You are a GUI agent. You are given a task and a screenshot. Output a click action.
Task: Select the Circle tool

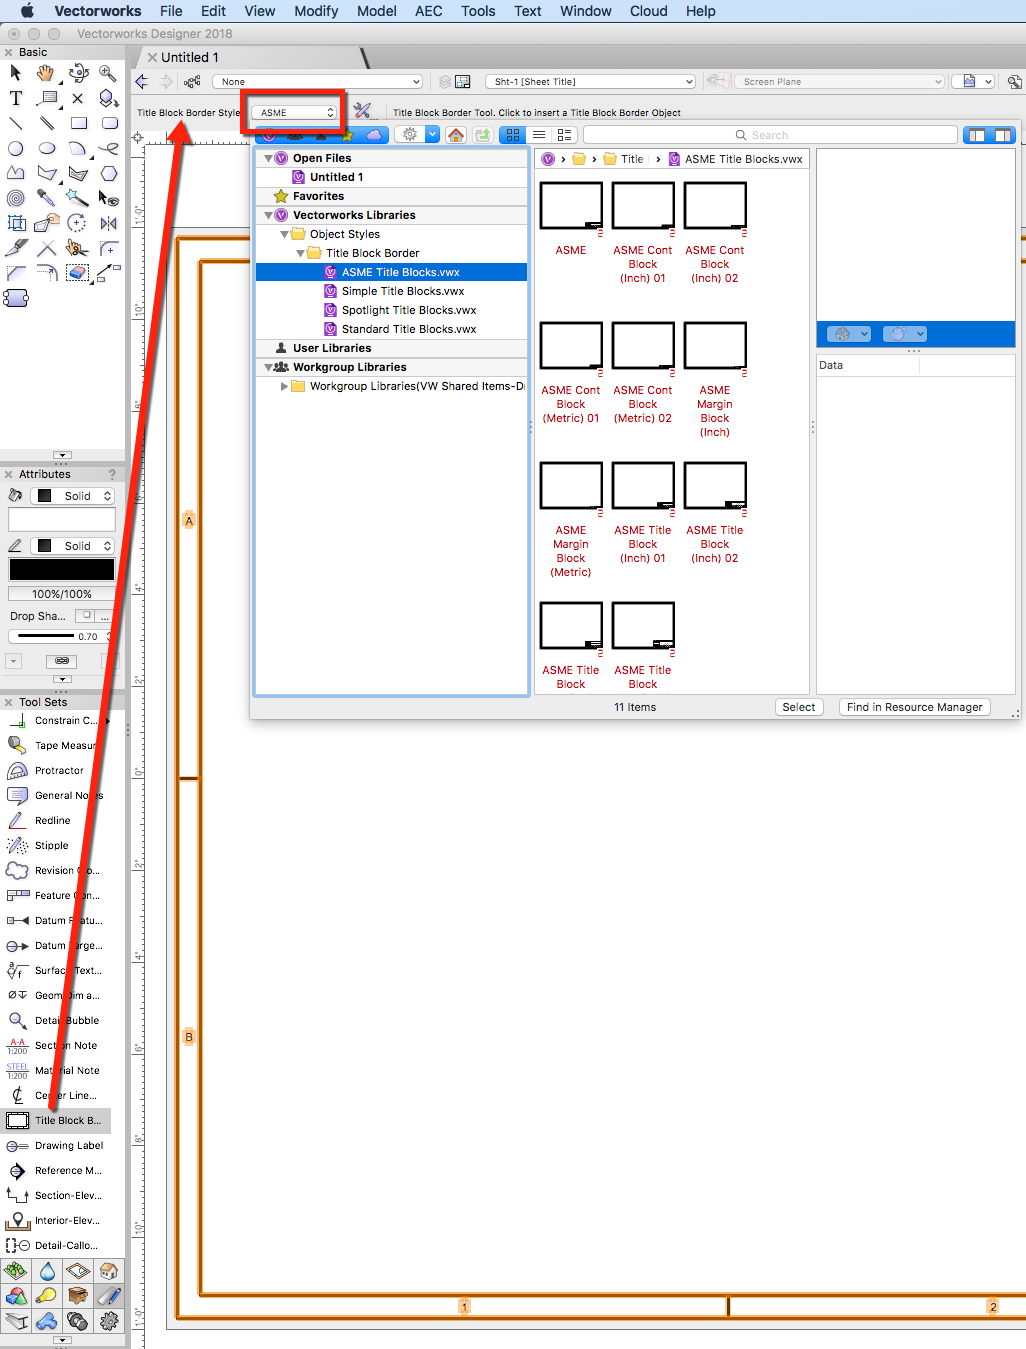click(15, 148)
